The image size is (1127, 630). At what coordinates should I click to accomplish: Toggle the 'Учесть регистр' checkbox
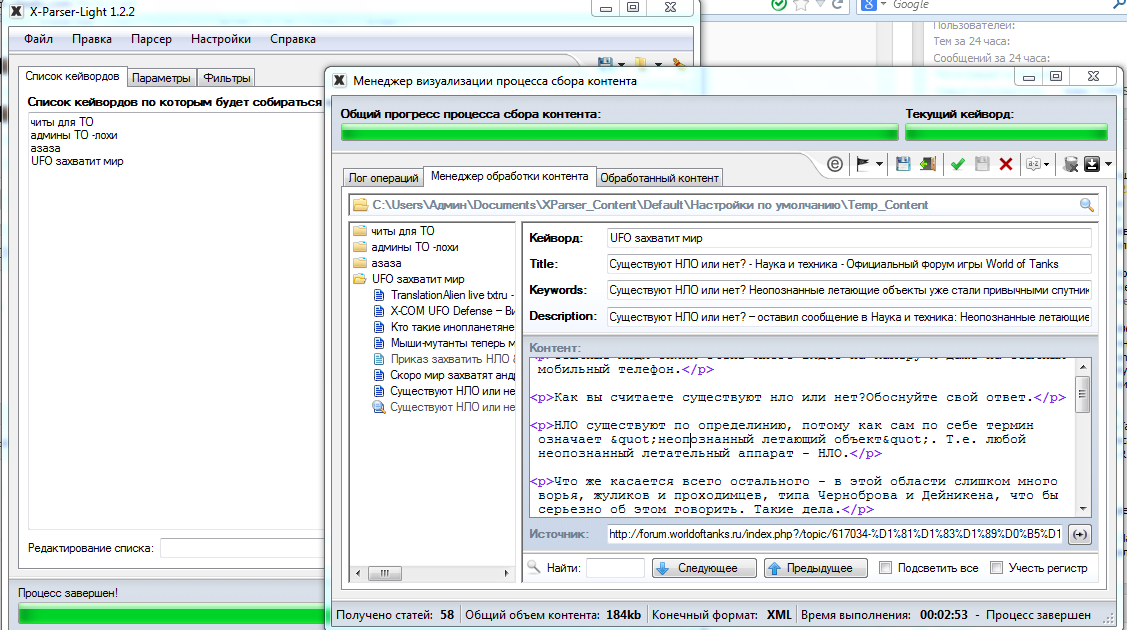(996, 568)
